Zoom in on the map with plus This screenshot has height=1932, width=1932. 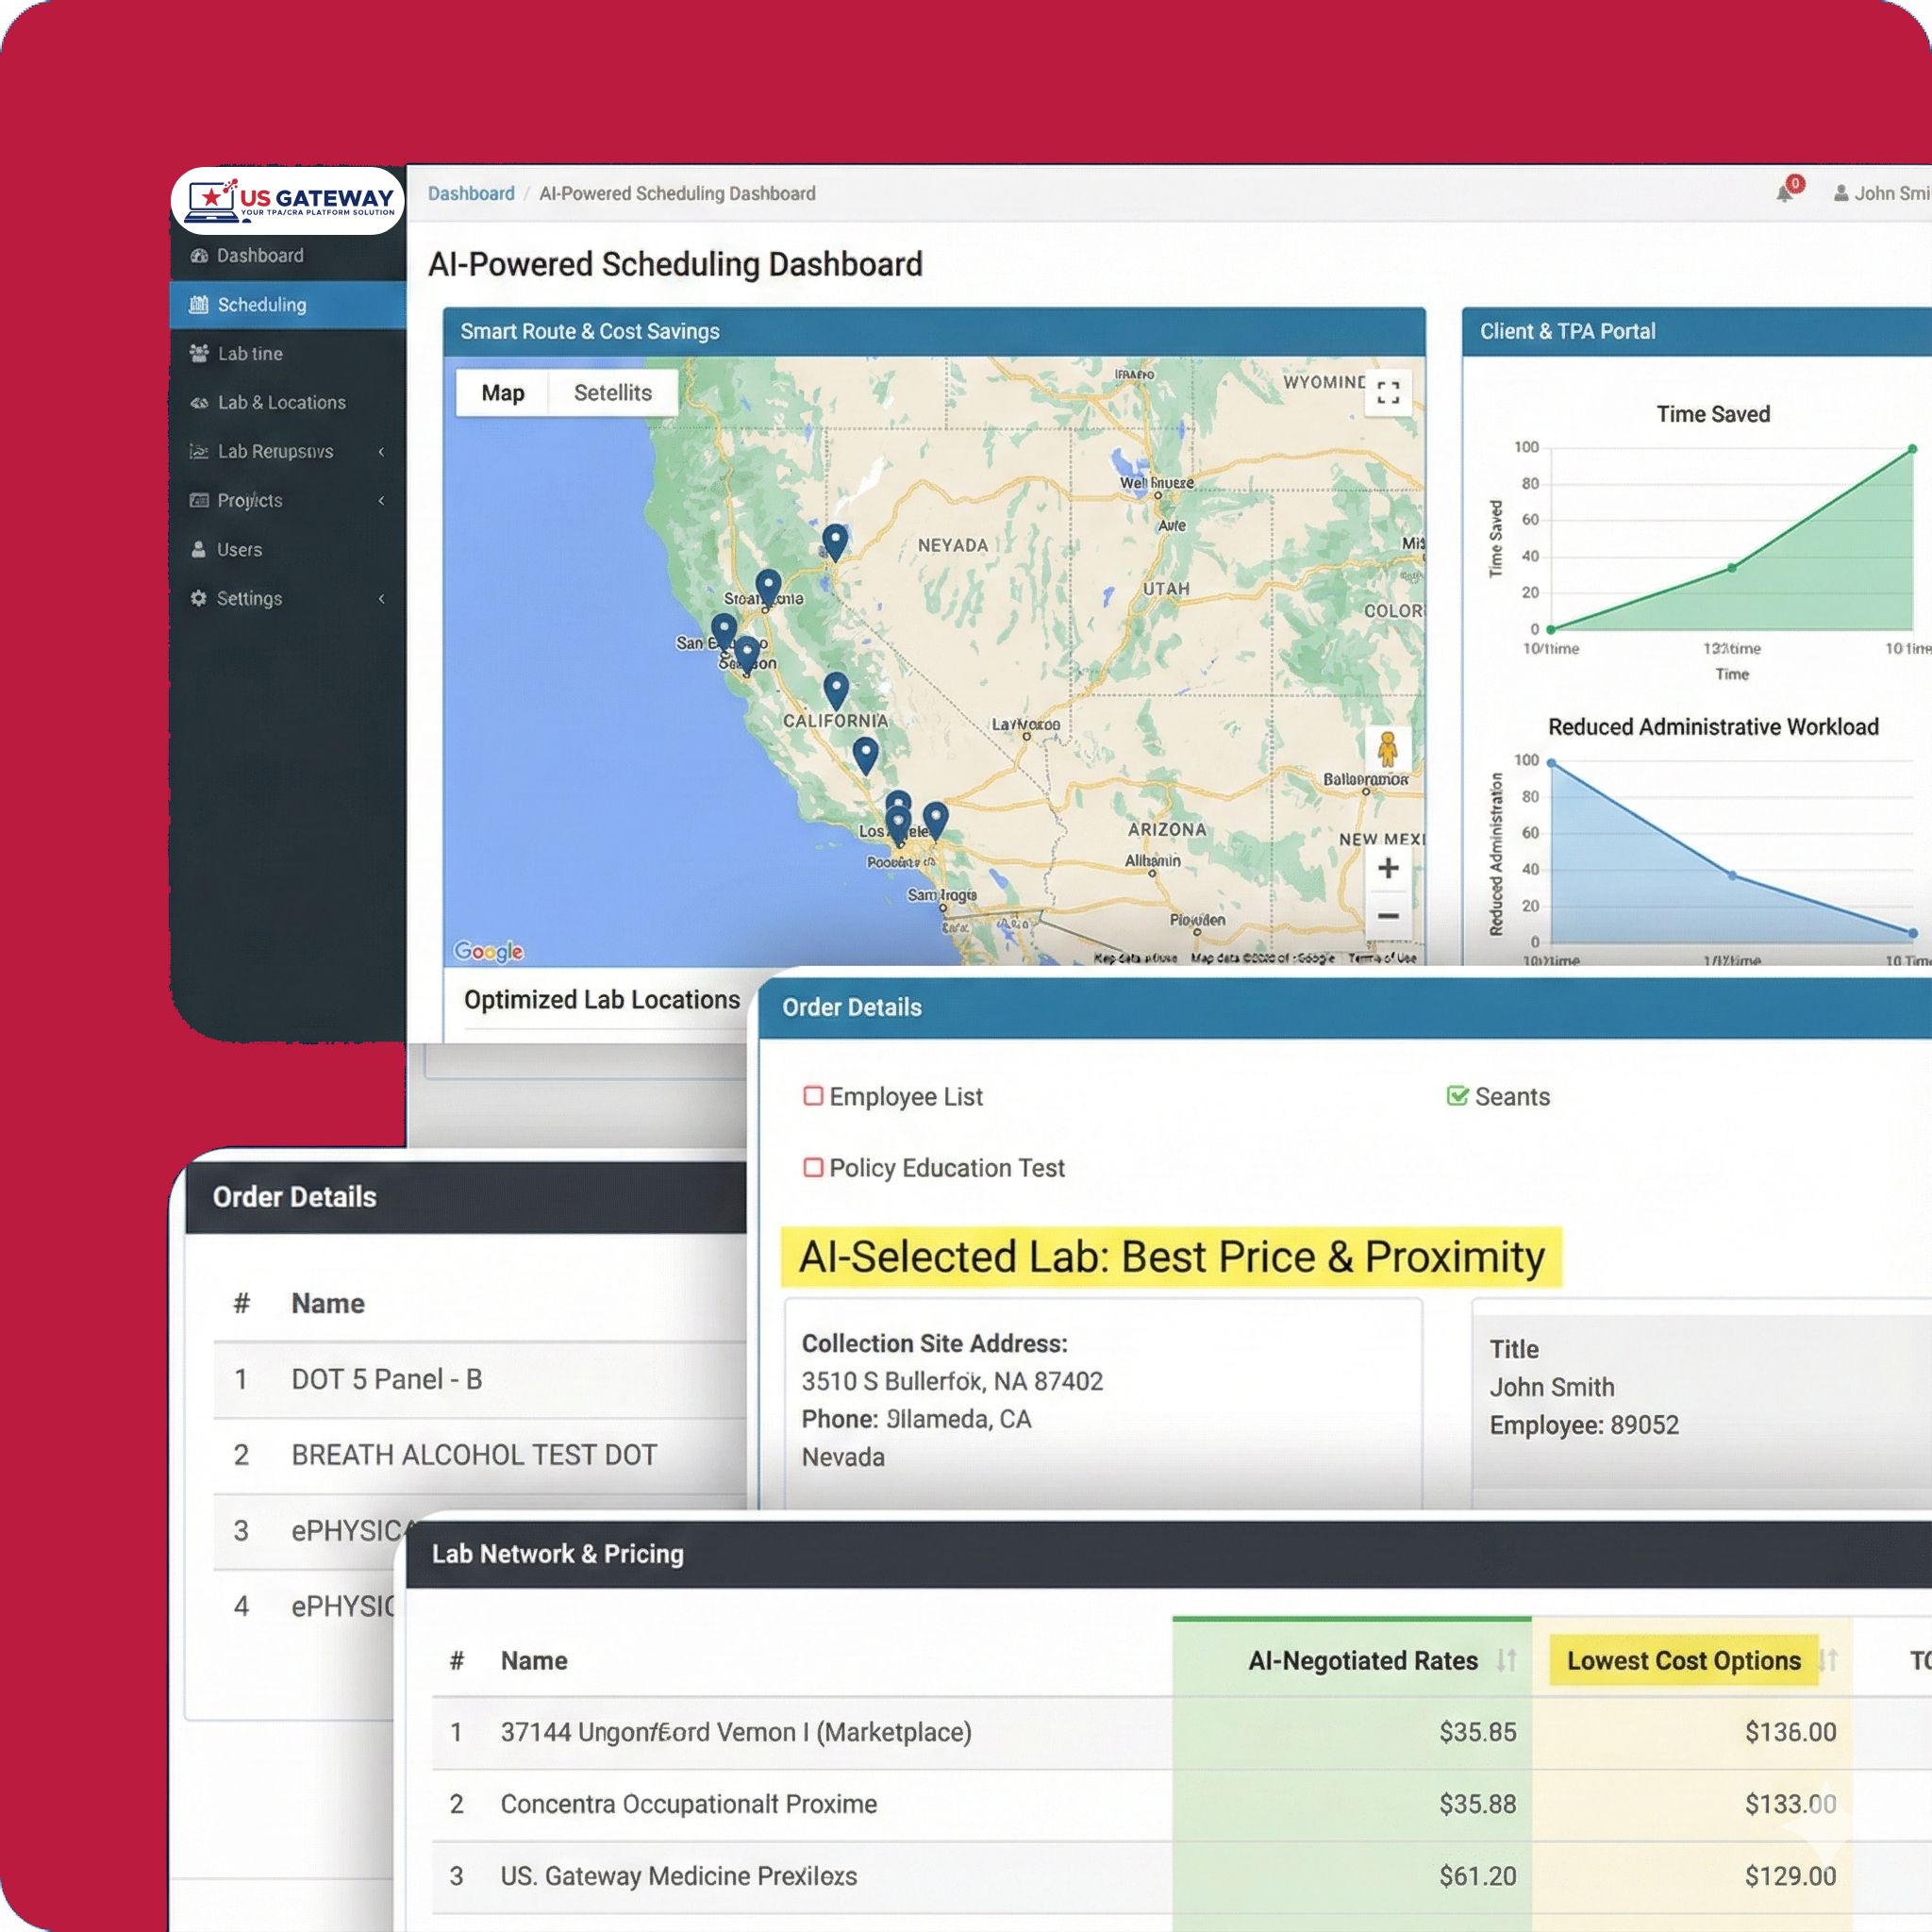(1388, 868)
